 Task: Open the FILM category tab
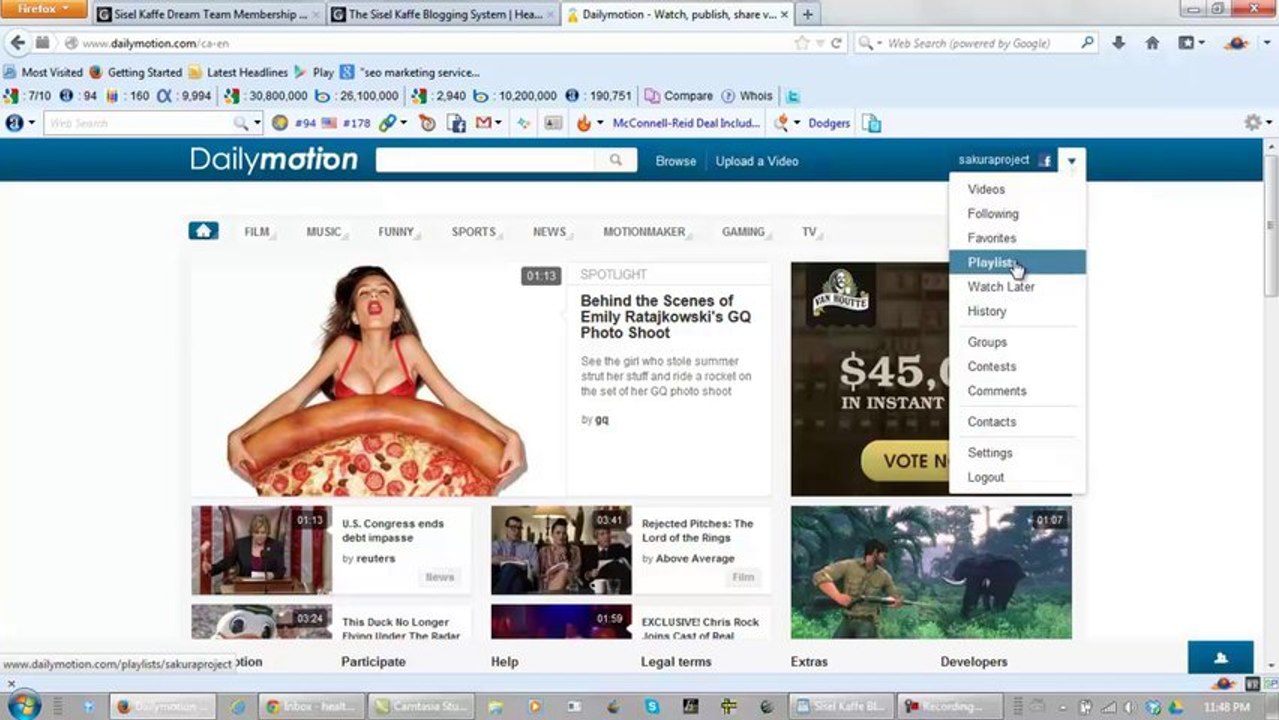pos(257,232)
